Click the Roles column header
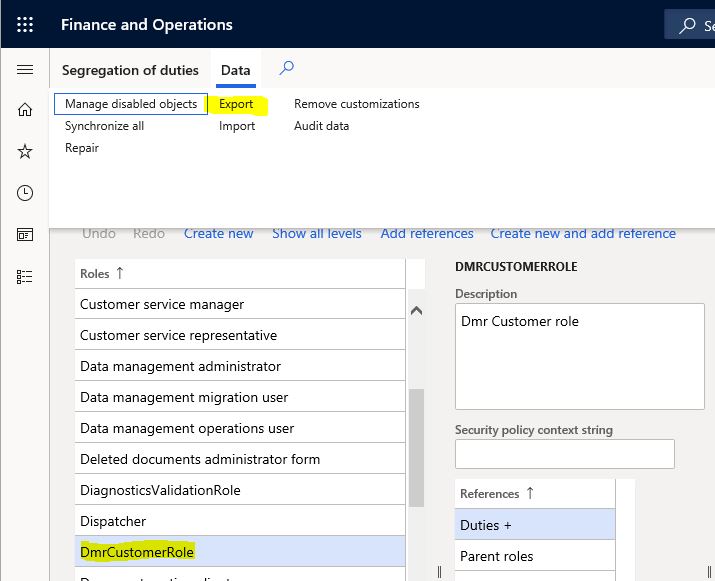This screenshot has width=715, height=581. (x=240, y=274)
